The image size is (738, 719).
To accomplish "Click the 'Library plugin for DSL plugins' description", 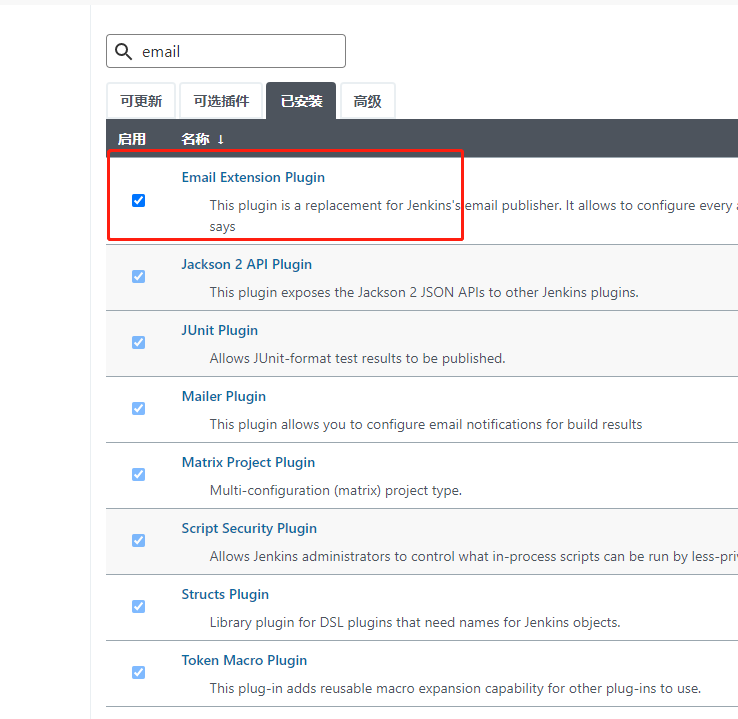I will (x=415, y=623).
